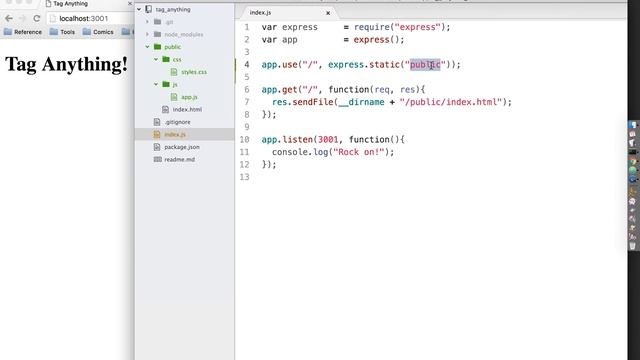The width and height of the screenshot is (640, 360).
Task: Click line number 7 in the gutter
Action: point(247,102)
